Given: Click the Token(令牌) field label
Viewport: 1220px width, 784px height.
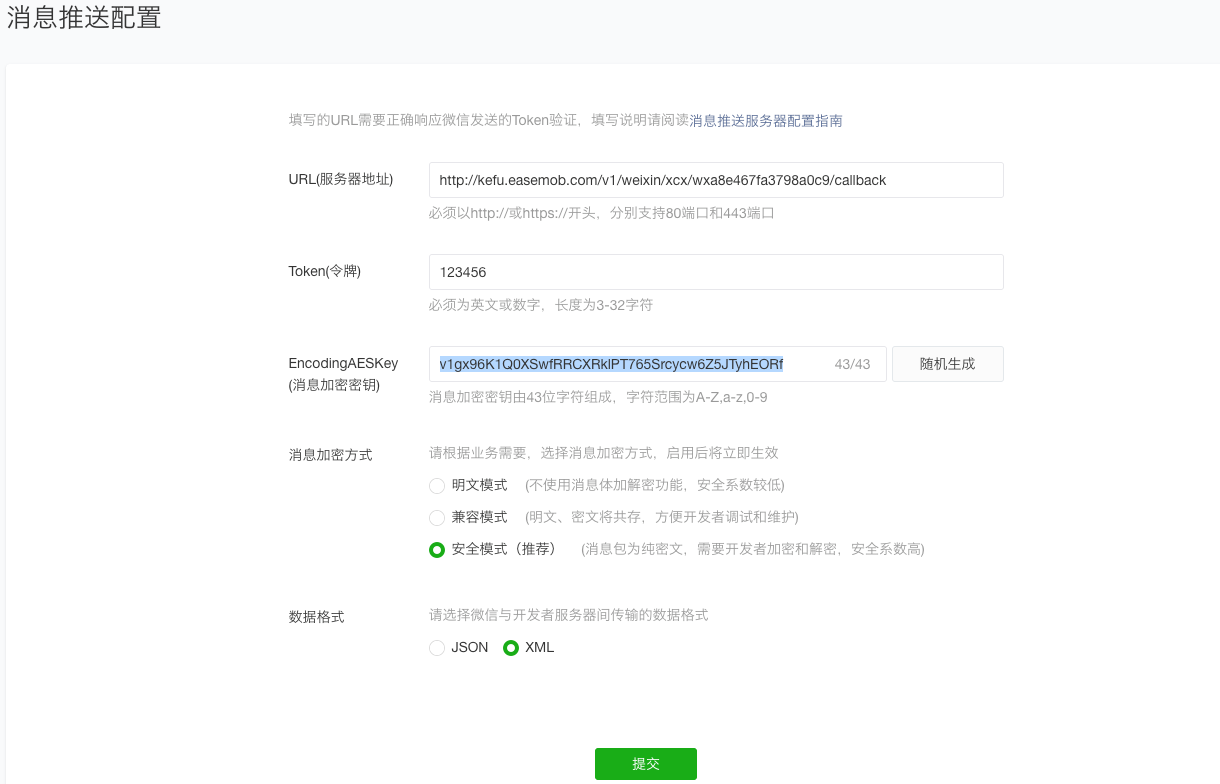Looking at the screenshot, I should (324, 271).
